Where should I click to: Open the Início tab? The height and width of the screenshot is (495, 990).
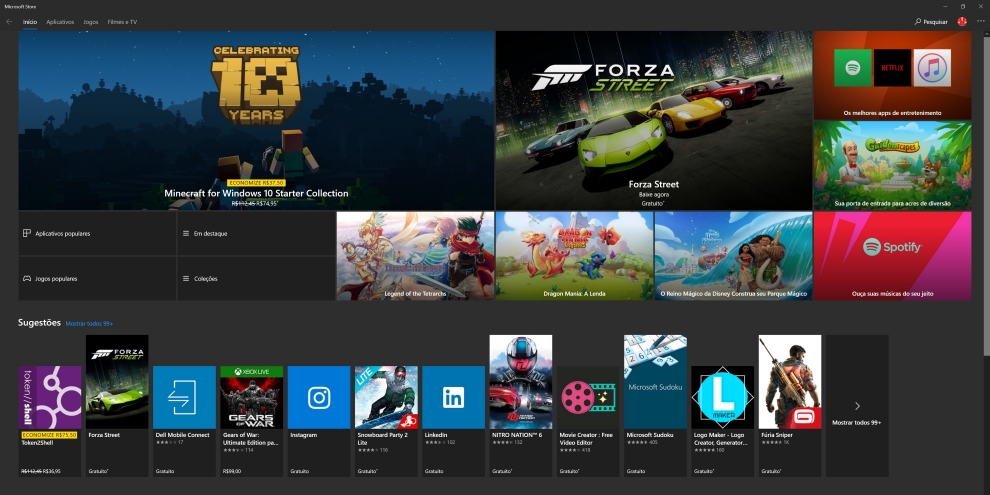[30, 22]
